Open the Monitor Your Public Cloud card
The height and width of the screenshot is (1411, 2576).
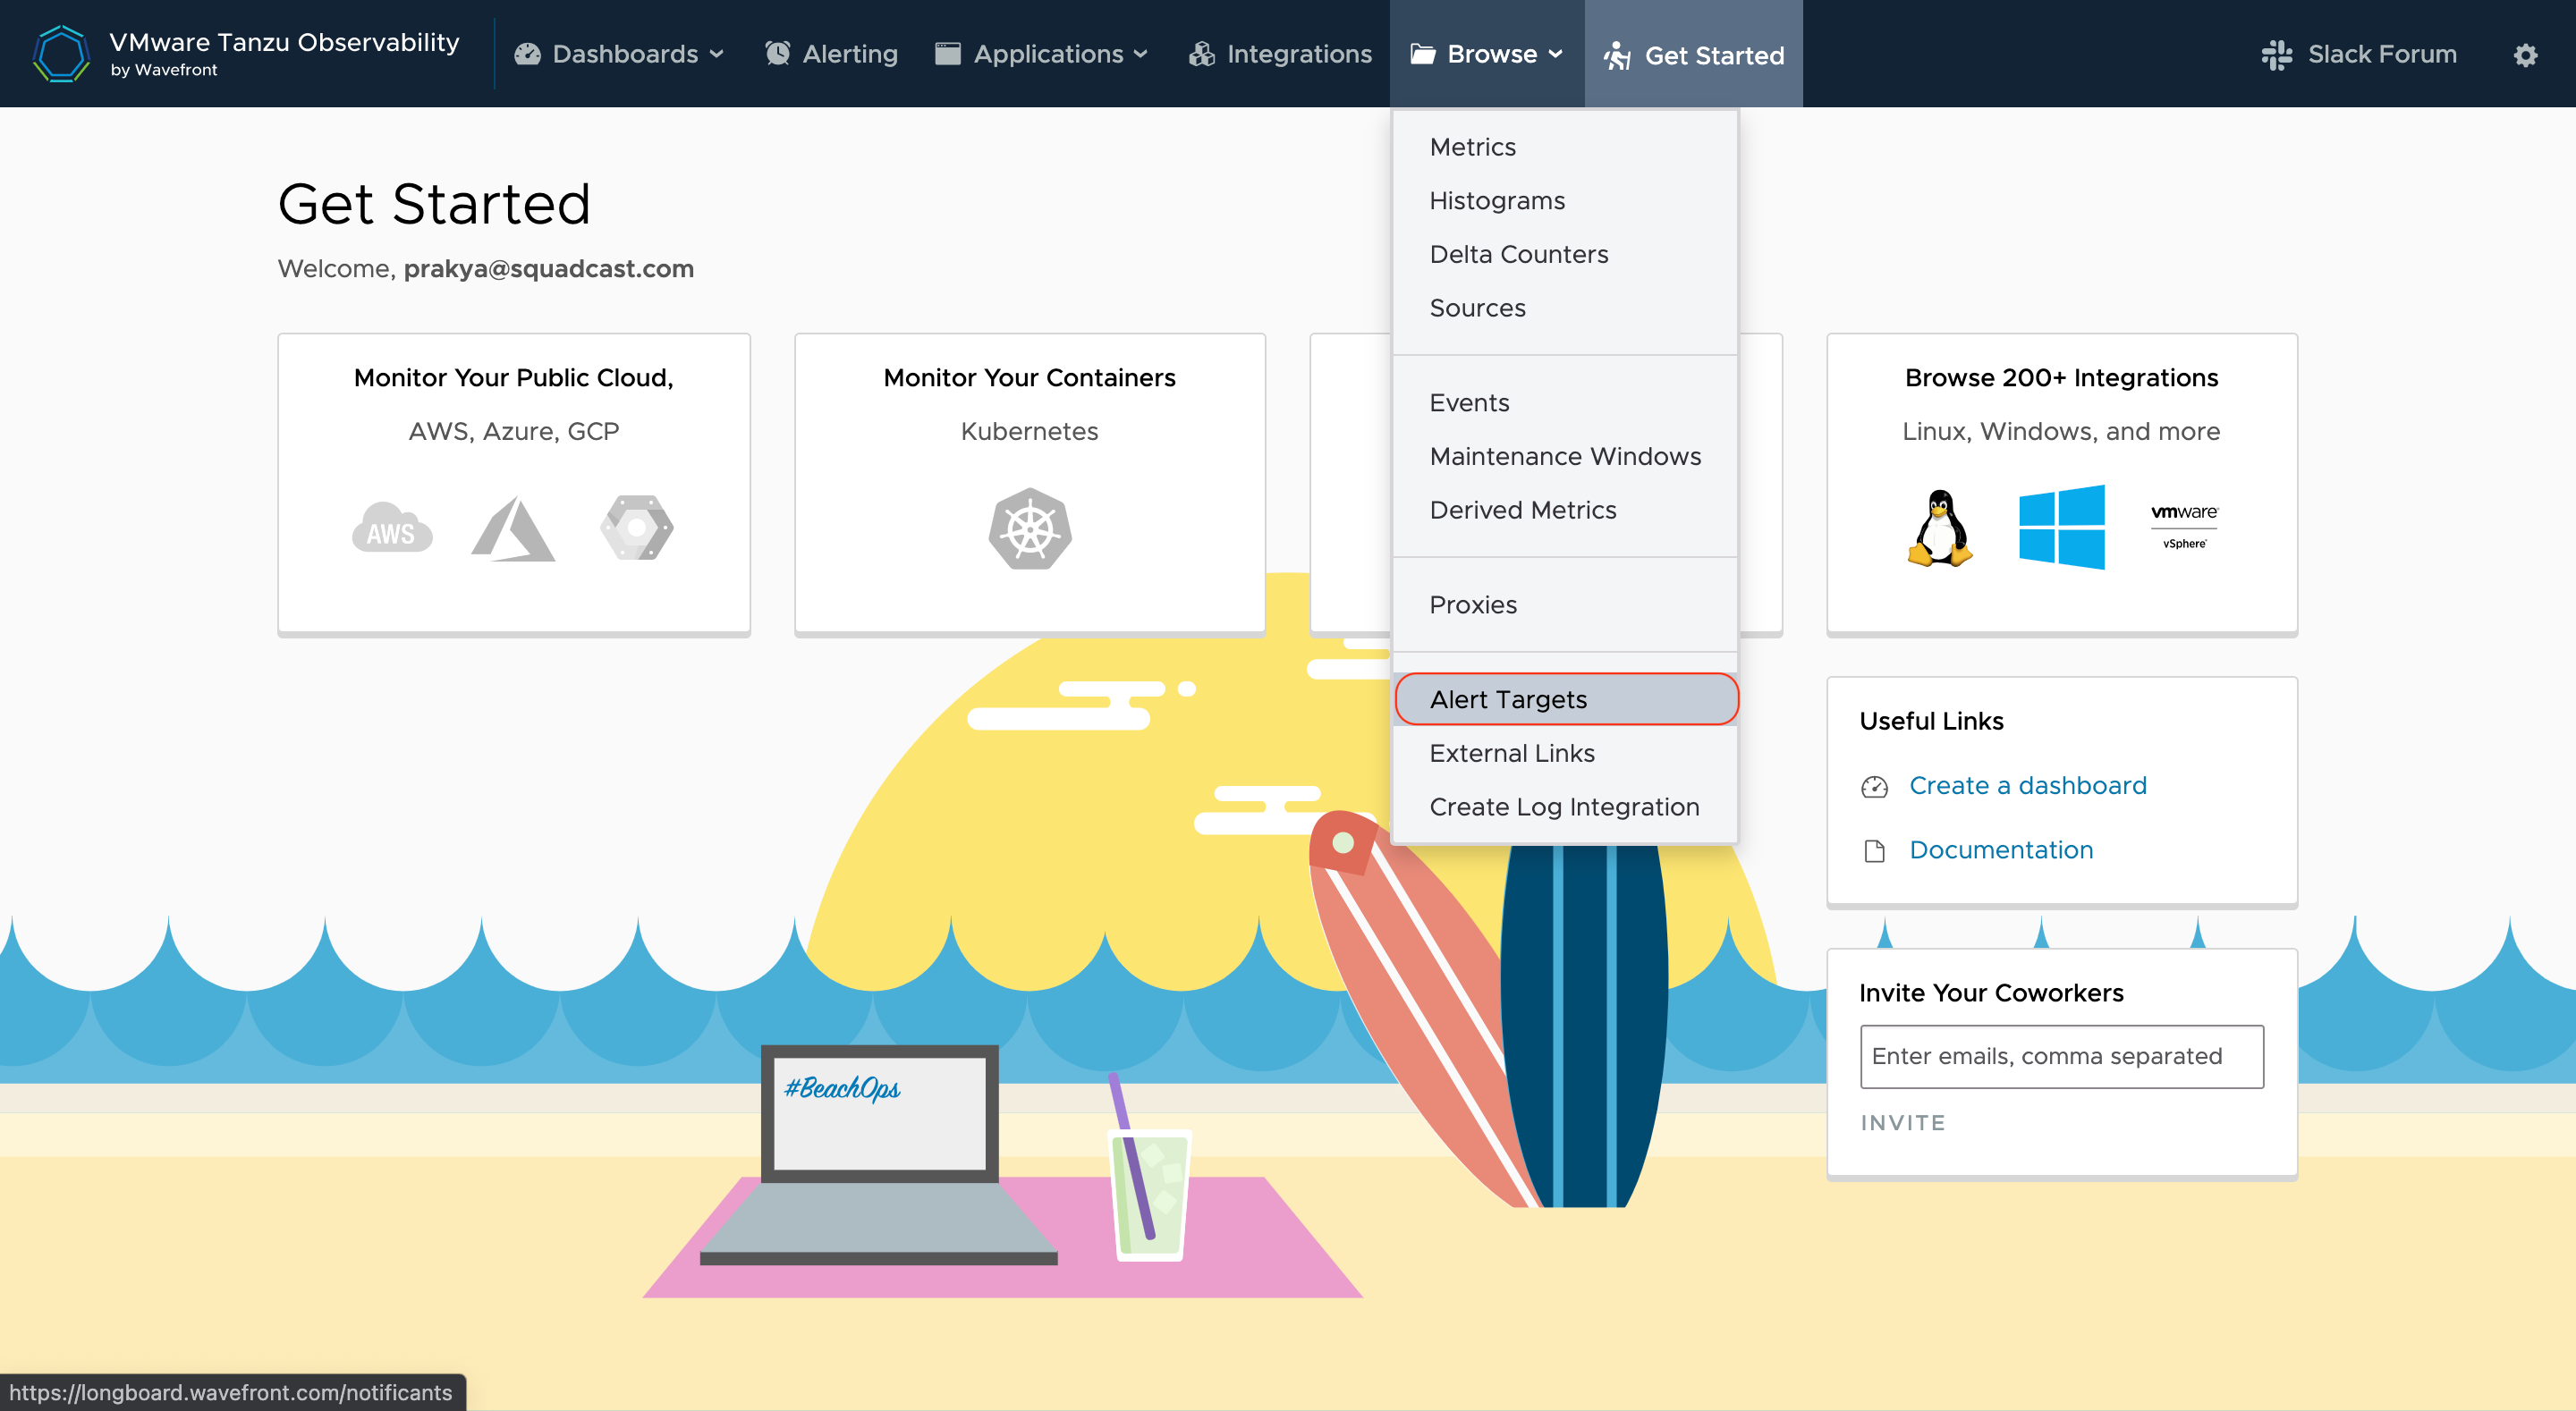tap(514, 484)
